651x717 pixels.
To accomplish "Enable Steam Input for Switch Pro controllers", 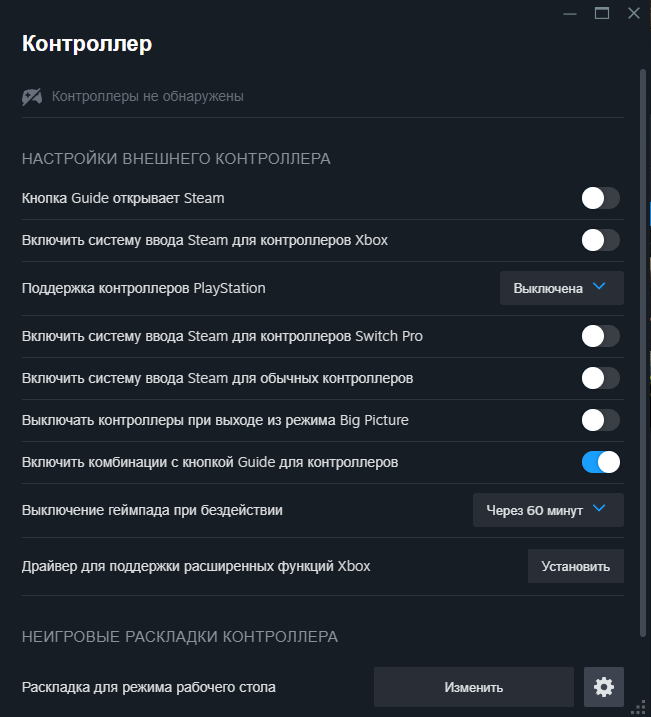I will click(x=600, y=336).
